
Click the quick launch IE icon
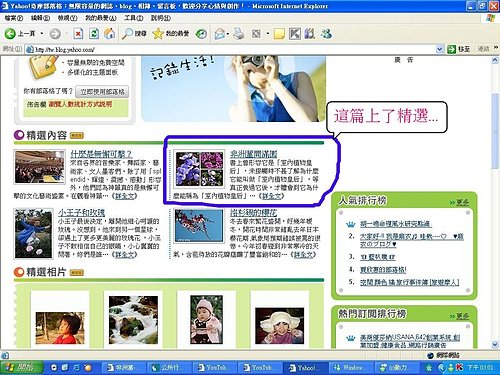[x=77, y=368]
